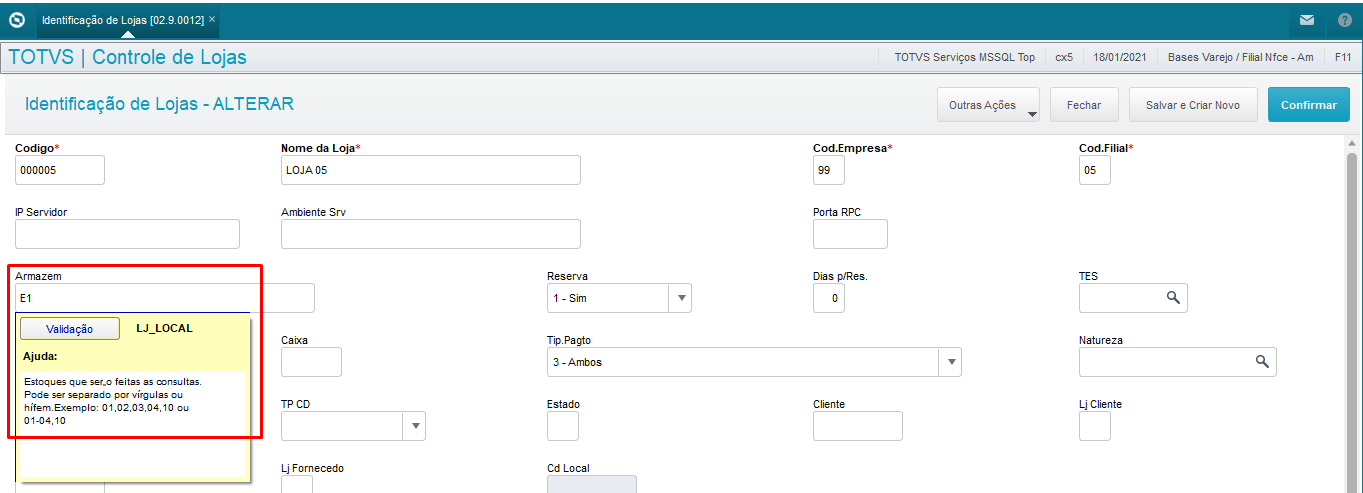
Task: Click the TOTVS logo icon in tab bar
Action: pos(17,19)
